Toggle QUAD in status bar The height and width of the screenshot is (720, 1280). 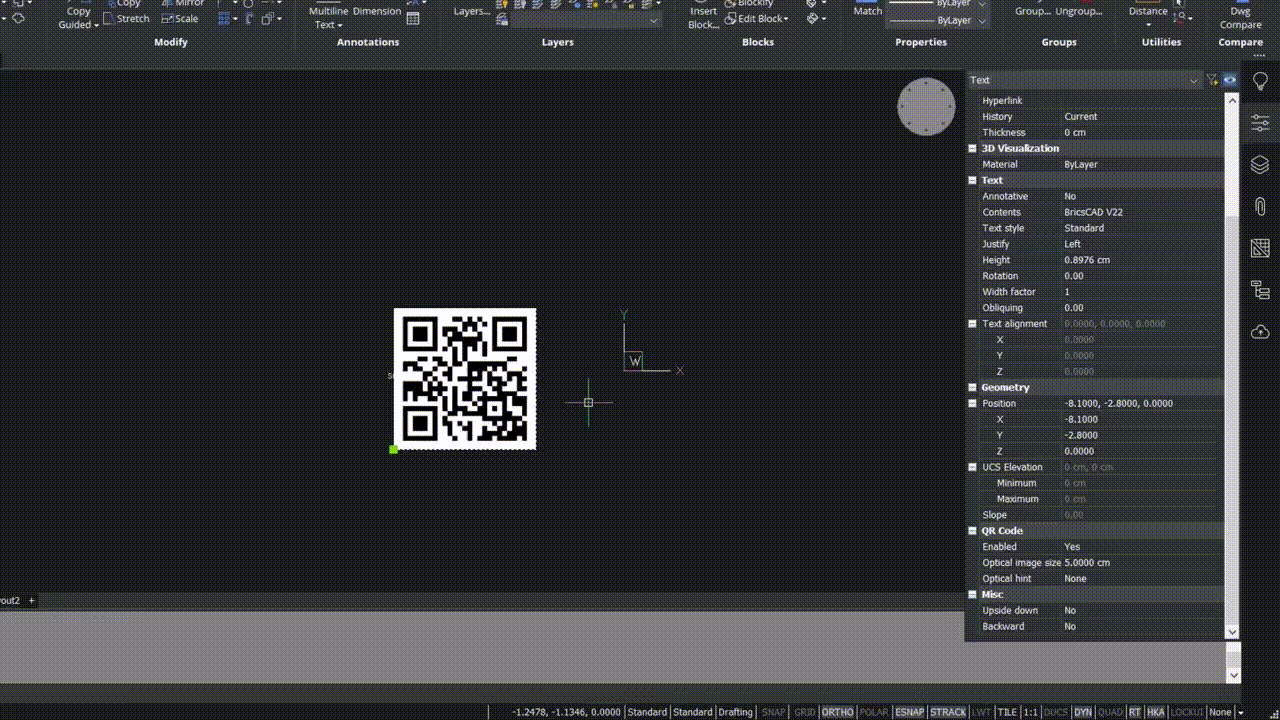click(x=1110, y=712)
